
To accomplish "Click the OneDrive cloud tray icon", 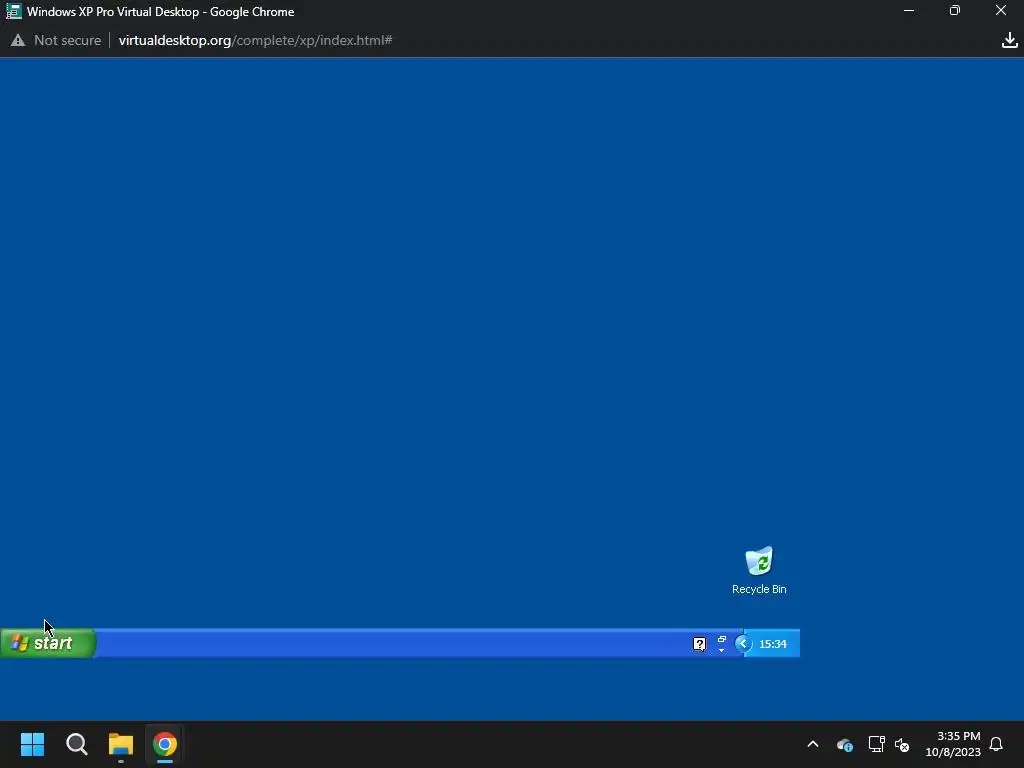I will (844, 744).
